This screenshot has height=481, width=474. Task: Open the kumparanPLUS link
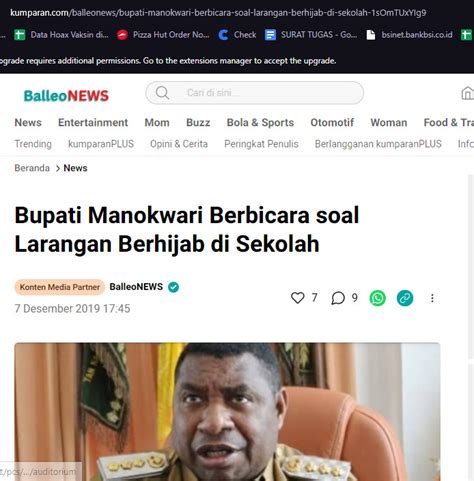[101, 144]
